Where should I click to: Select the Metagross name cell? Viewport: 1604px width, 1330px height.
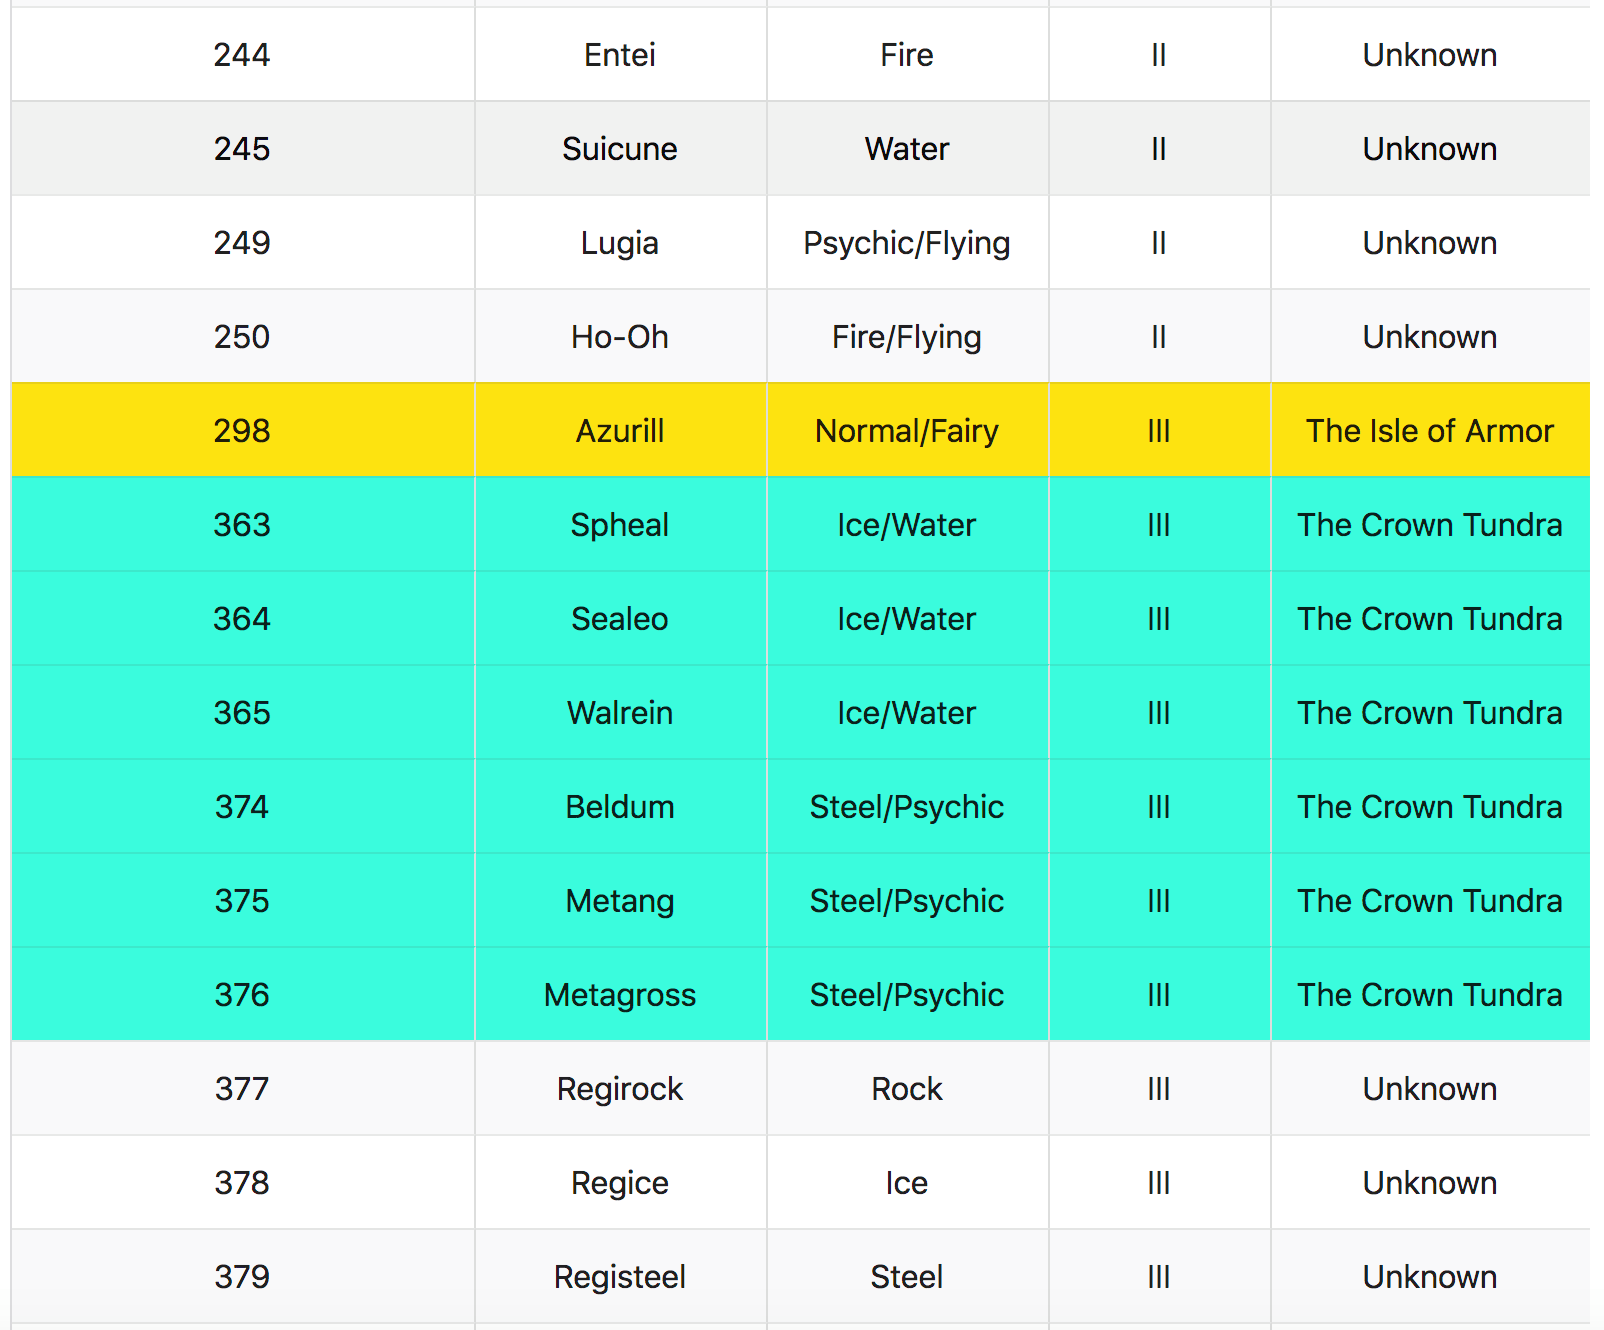(620, 994)
